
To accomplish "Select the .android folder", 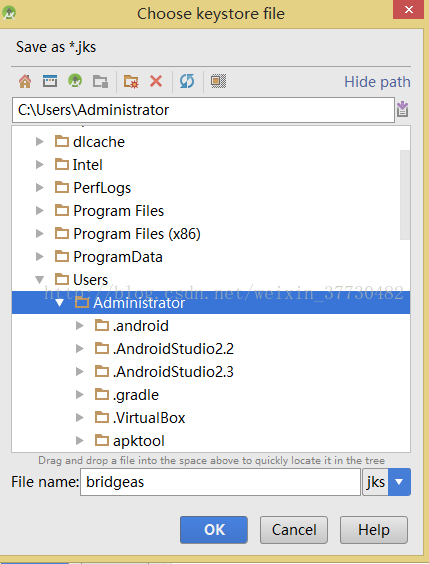I will pyautogui.click(x=211, y=326).
